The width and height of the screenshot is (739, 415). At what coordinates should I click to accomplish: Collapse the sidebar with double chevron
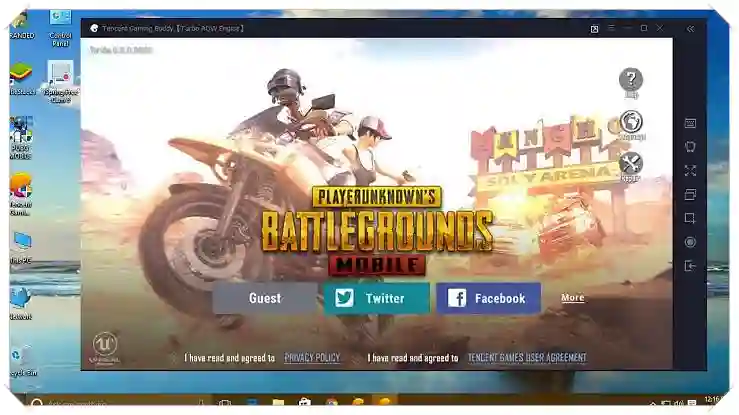tap(690, 29)
